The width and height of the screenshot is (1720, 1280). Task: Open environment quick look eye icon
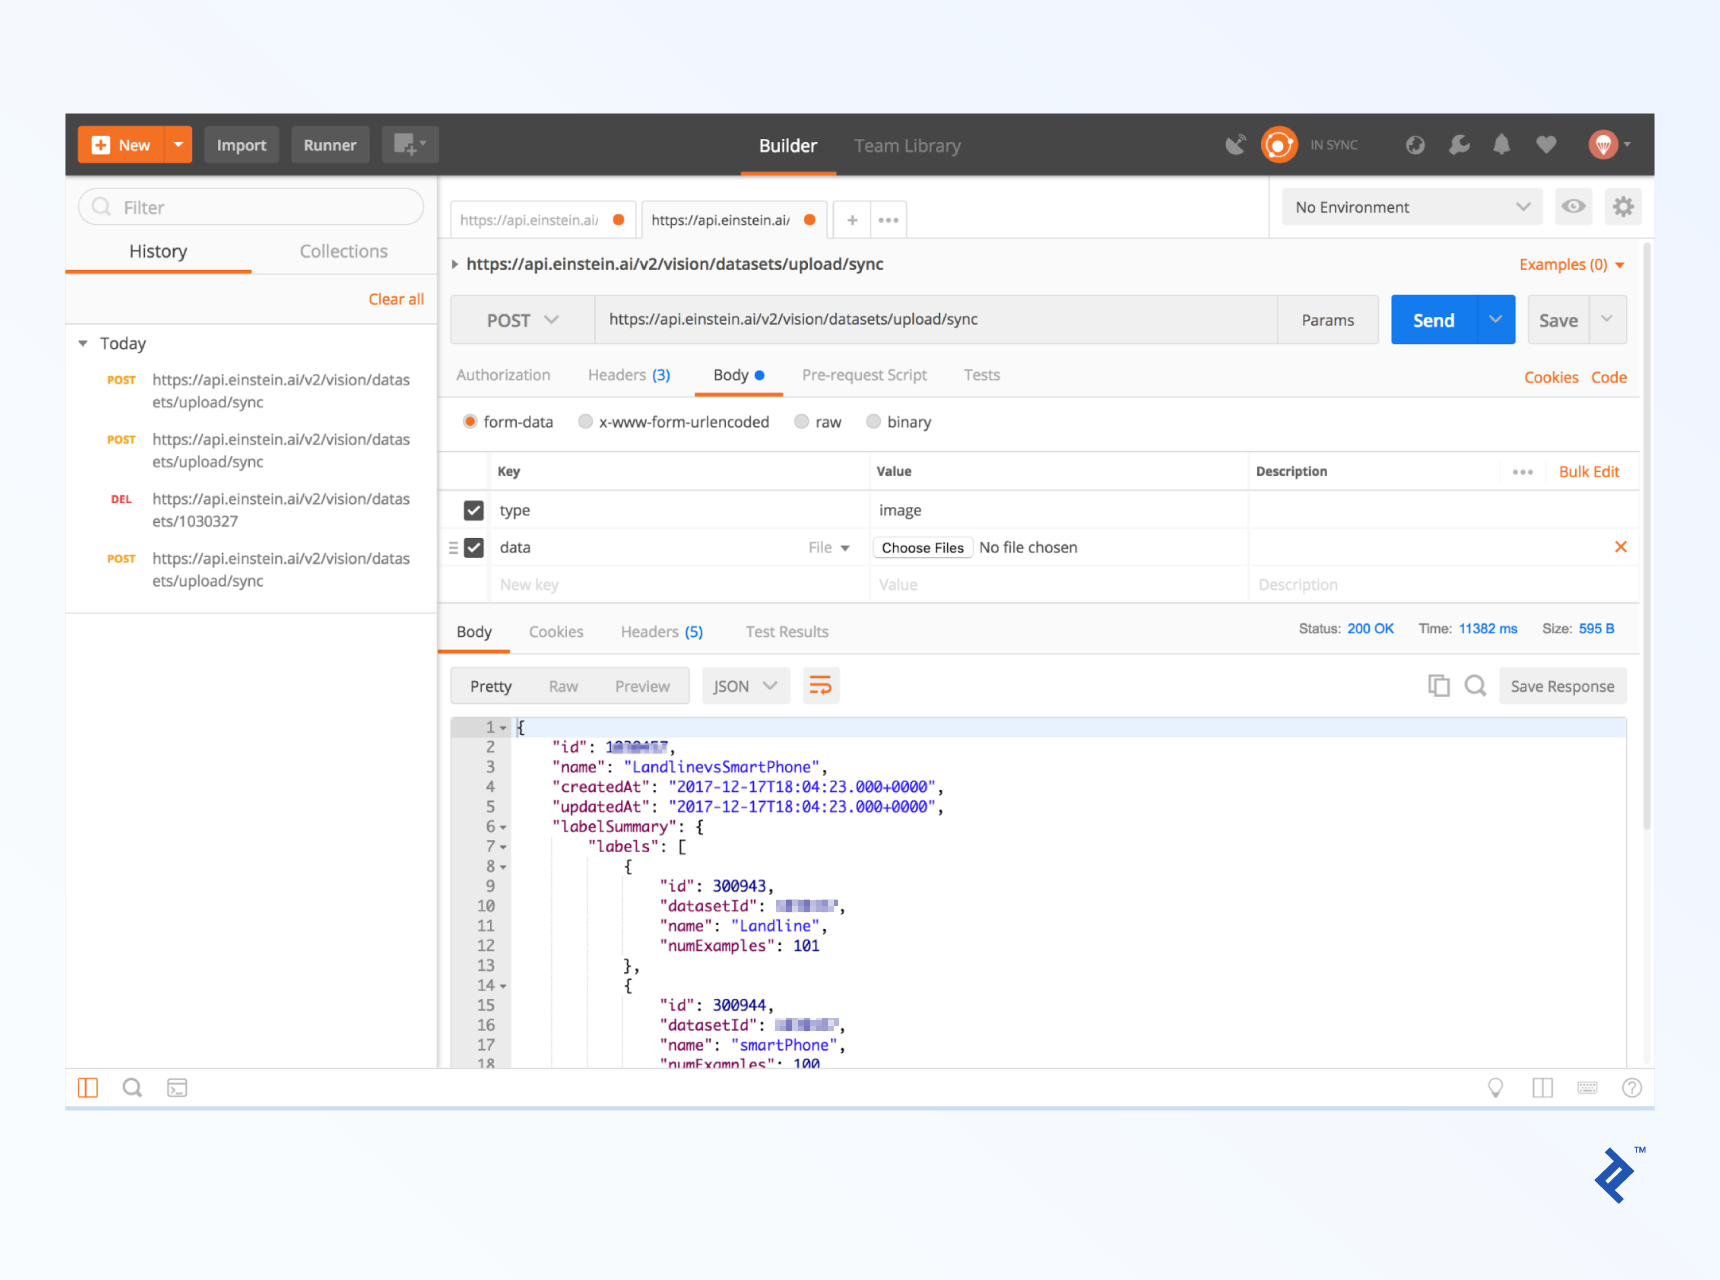[1573, 206]
